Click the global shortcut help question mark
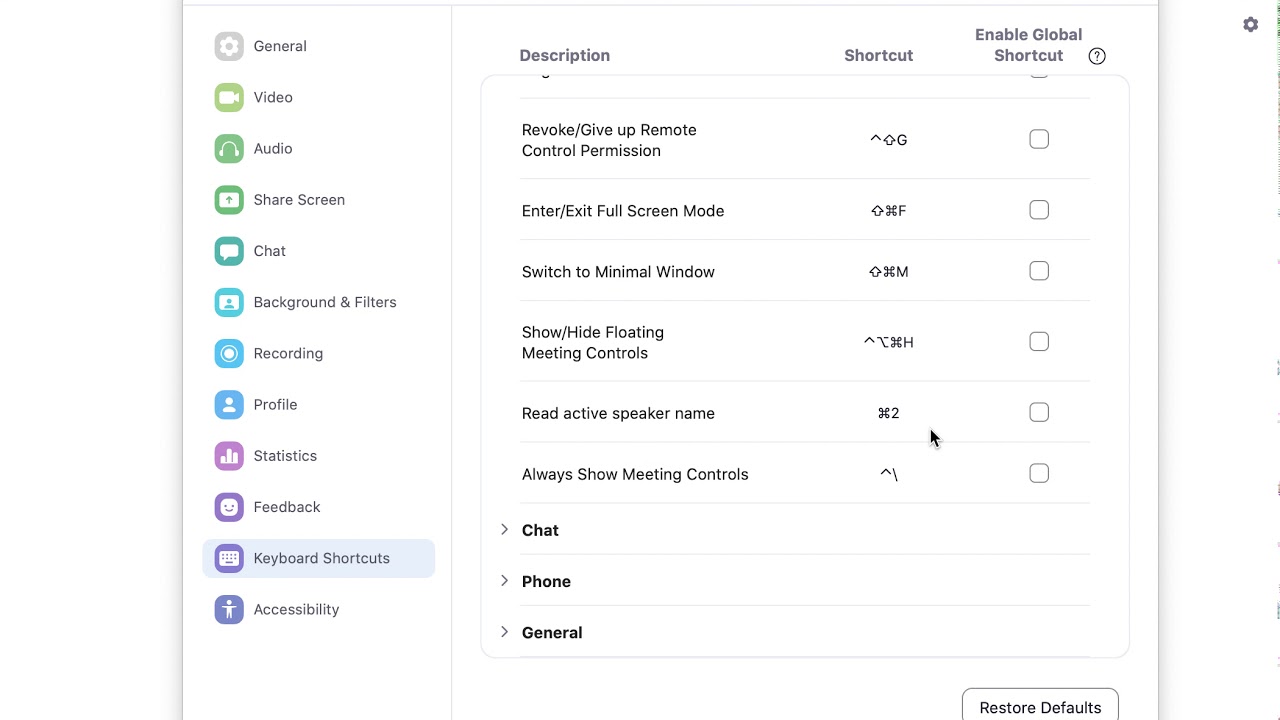1280x720 pixels. [x=1097, y=56]
